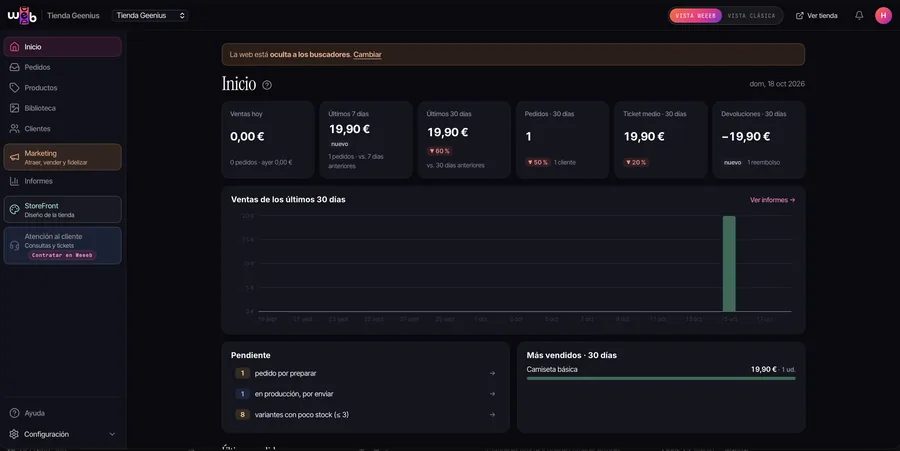Open StoreFront Diseño de la tienda
Image resolution: width=900 pixels, height=451 pixels.
pyautogui.click(x=63, y=209)
